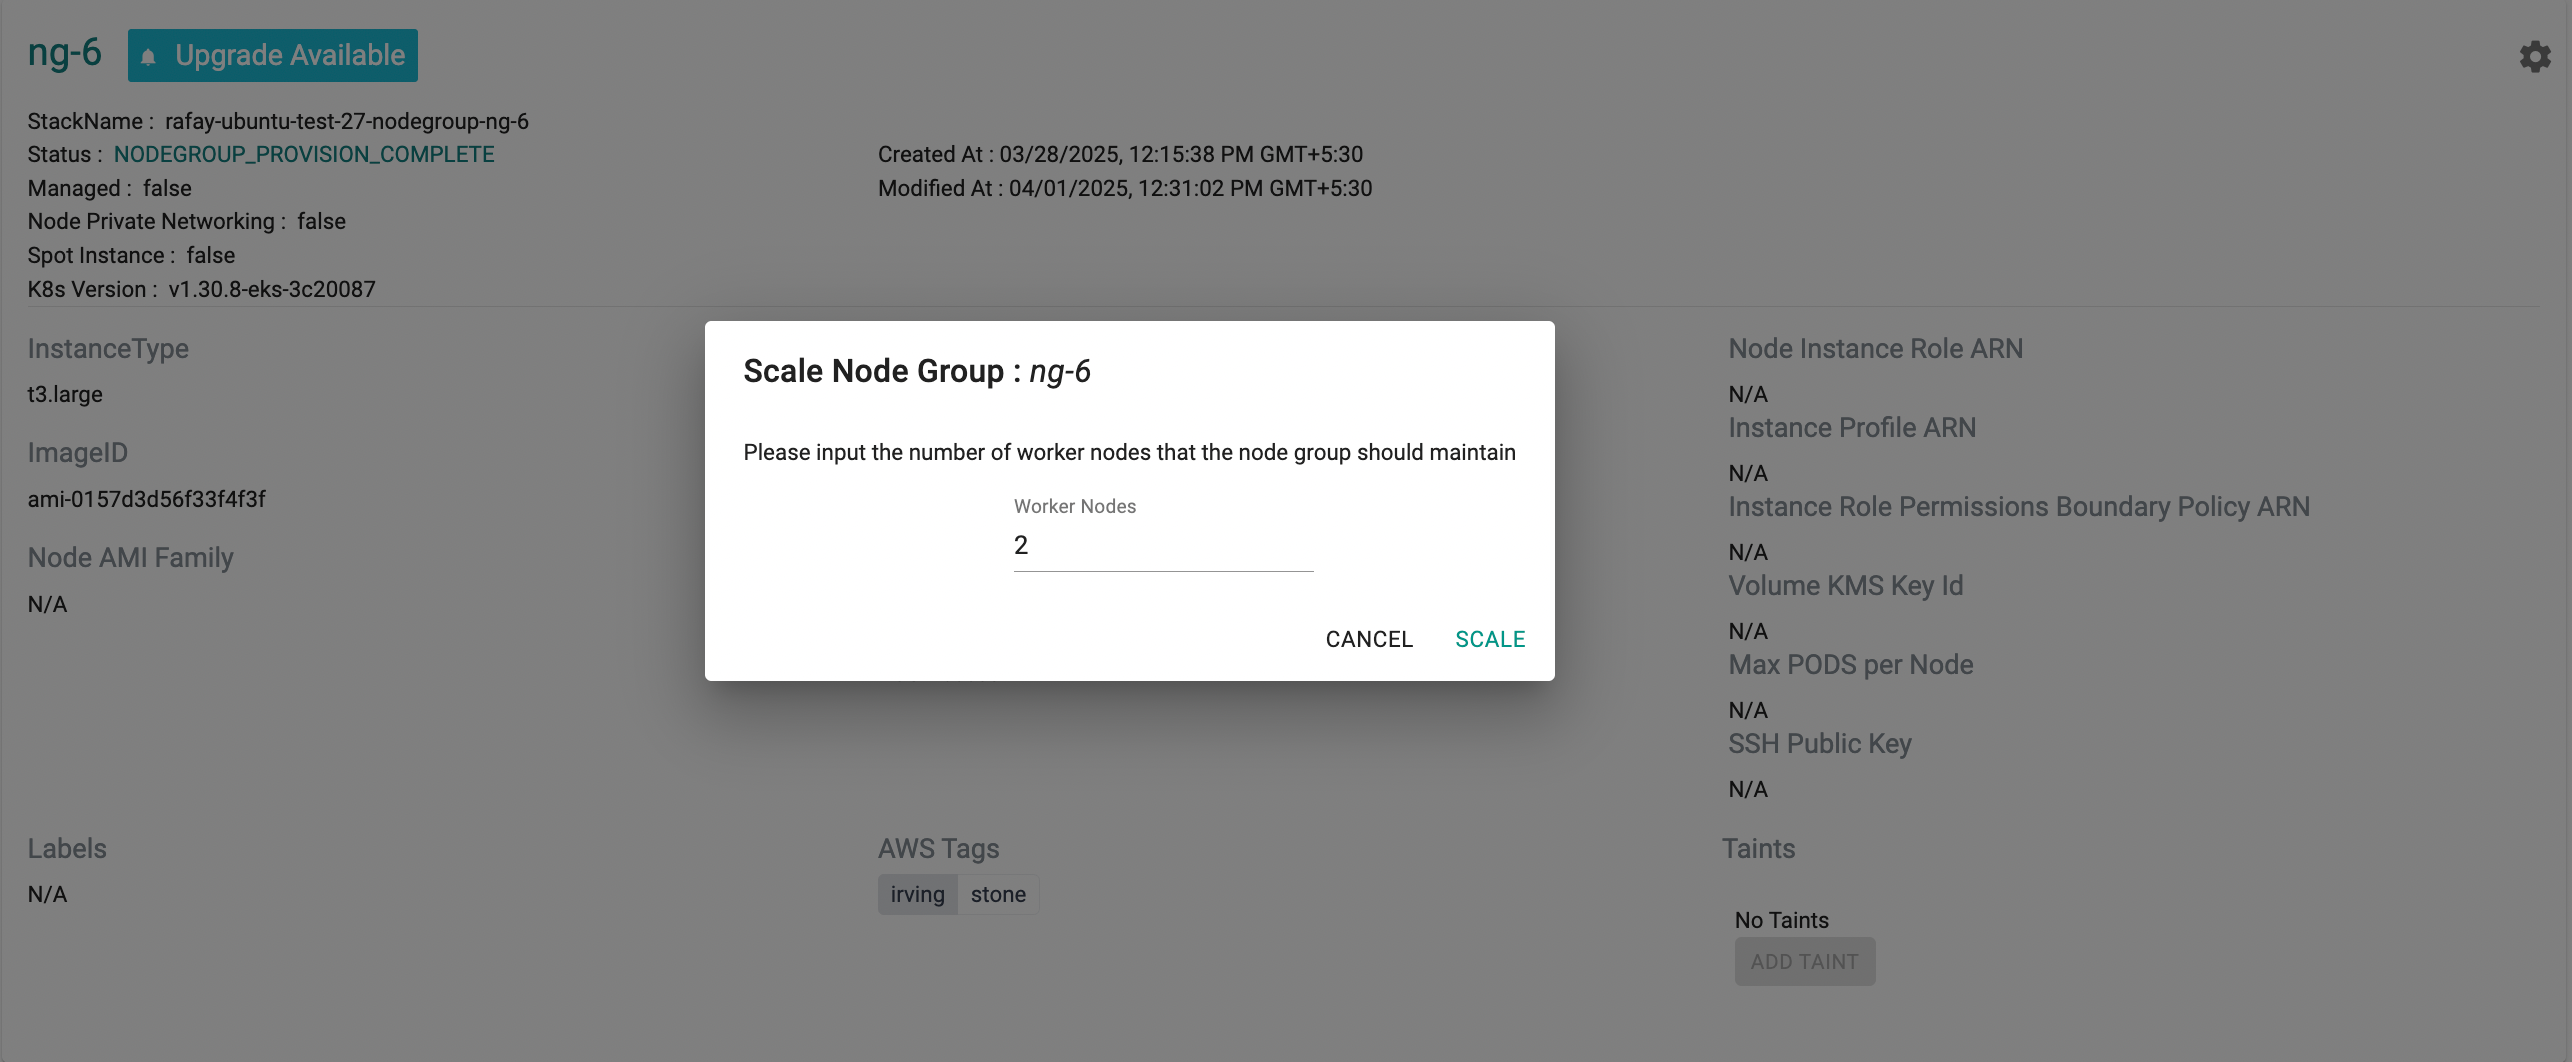Click the AWS Tags heading
Screen dimensions: 2572x1062
point(939,849)
